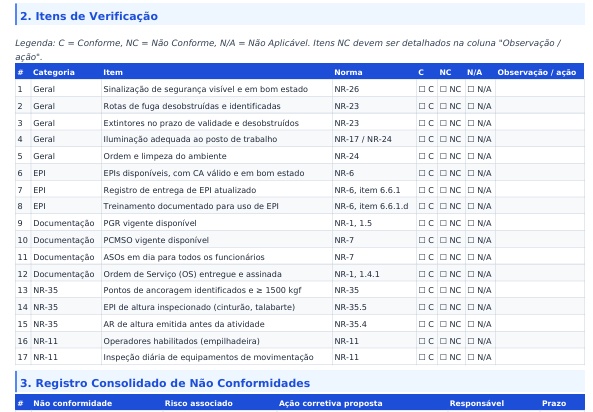
Task: Click the NR-6, item 6.6.1.d cell
Action: click(x=374, y=206)
